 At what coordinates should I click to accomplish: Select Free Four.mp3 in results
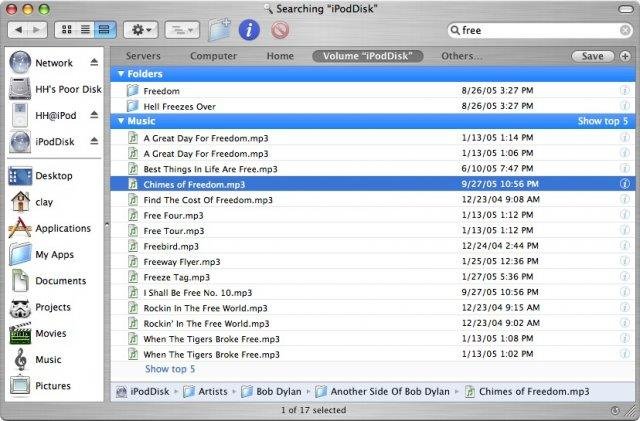tap(373, 215)
